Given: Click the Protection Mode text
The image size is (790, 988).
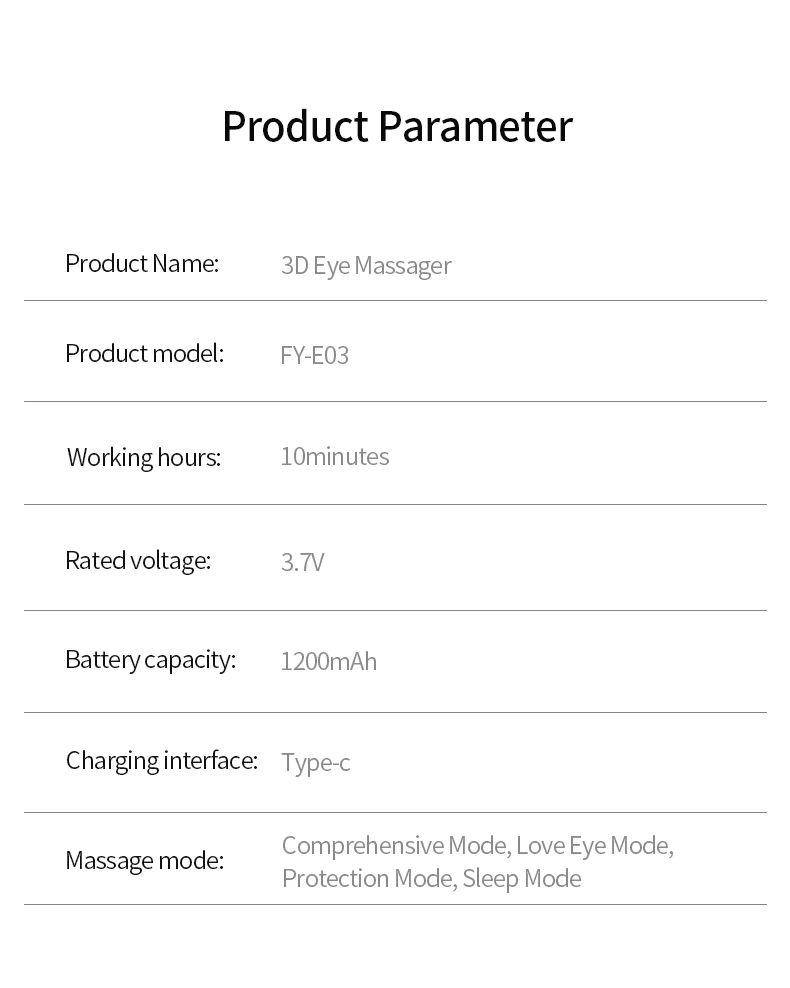Looking at the screenshot, I should coord(367,879).
